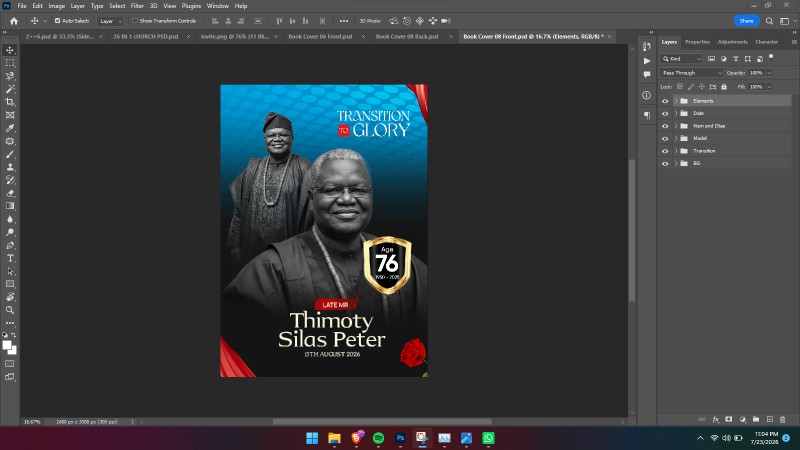Toggle the Auto-Select checkbox
The height and width of the screenshot is (450, 800).
[x=58, y=21]
